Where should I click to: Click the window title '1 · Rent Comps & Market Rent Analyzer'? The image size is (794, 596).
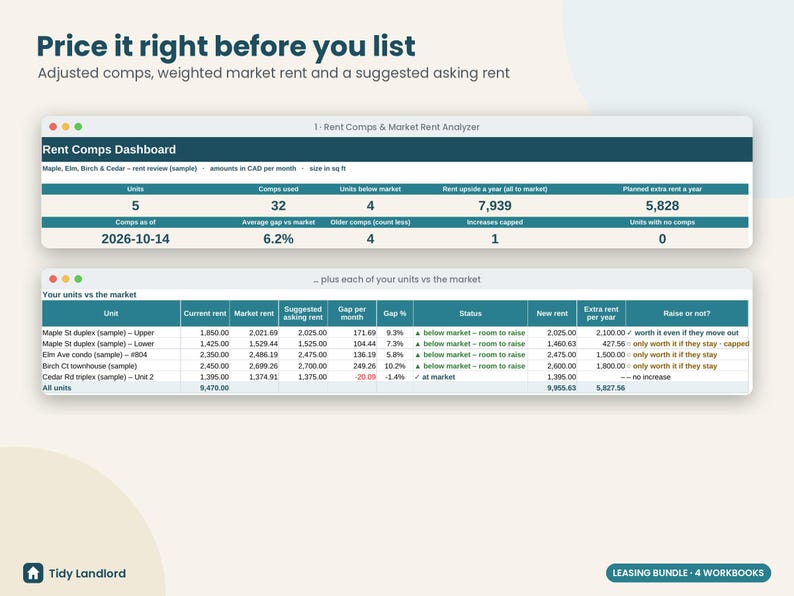[396, 127]
